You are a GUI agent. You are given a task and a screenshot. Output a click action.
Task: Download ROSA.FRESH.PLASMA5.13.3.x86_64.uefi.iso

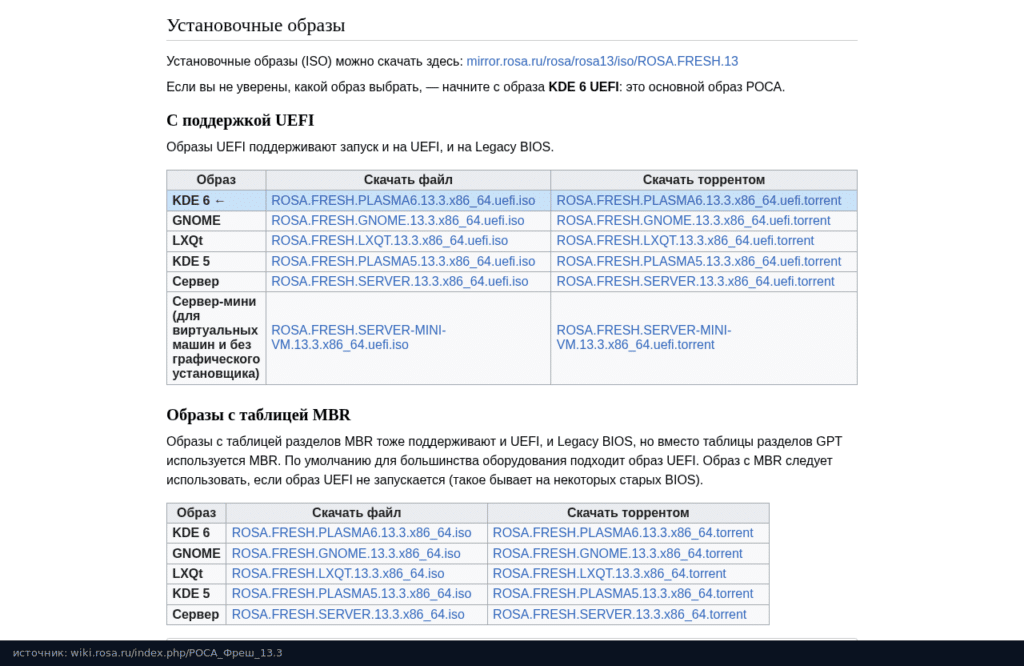(x=403, y=261)
